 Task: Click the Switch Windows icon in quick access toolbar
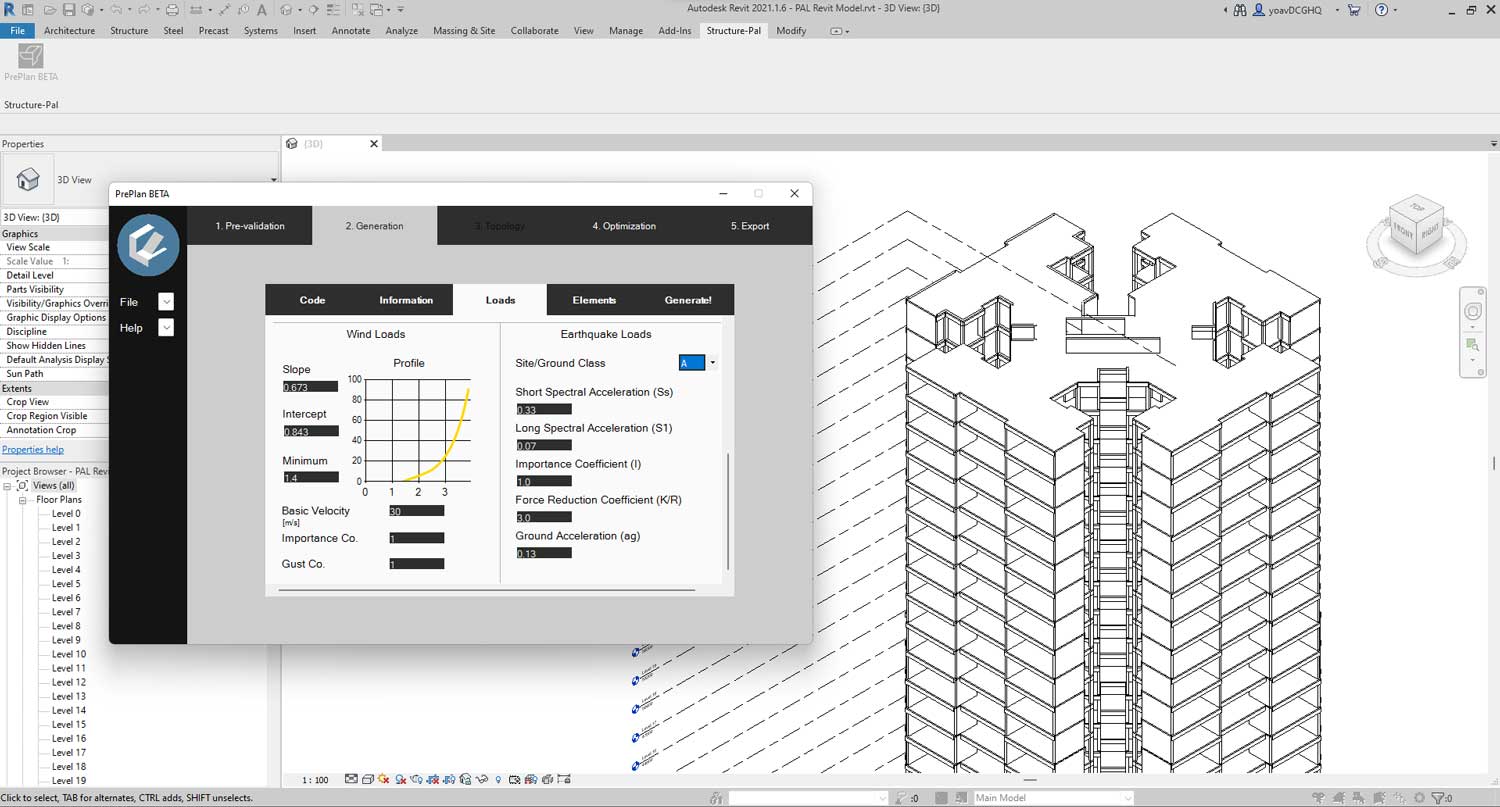[x=377, y=10]
